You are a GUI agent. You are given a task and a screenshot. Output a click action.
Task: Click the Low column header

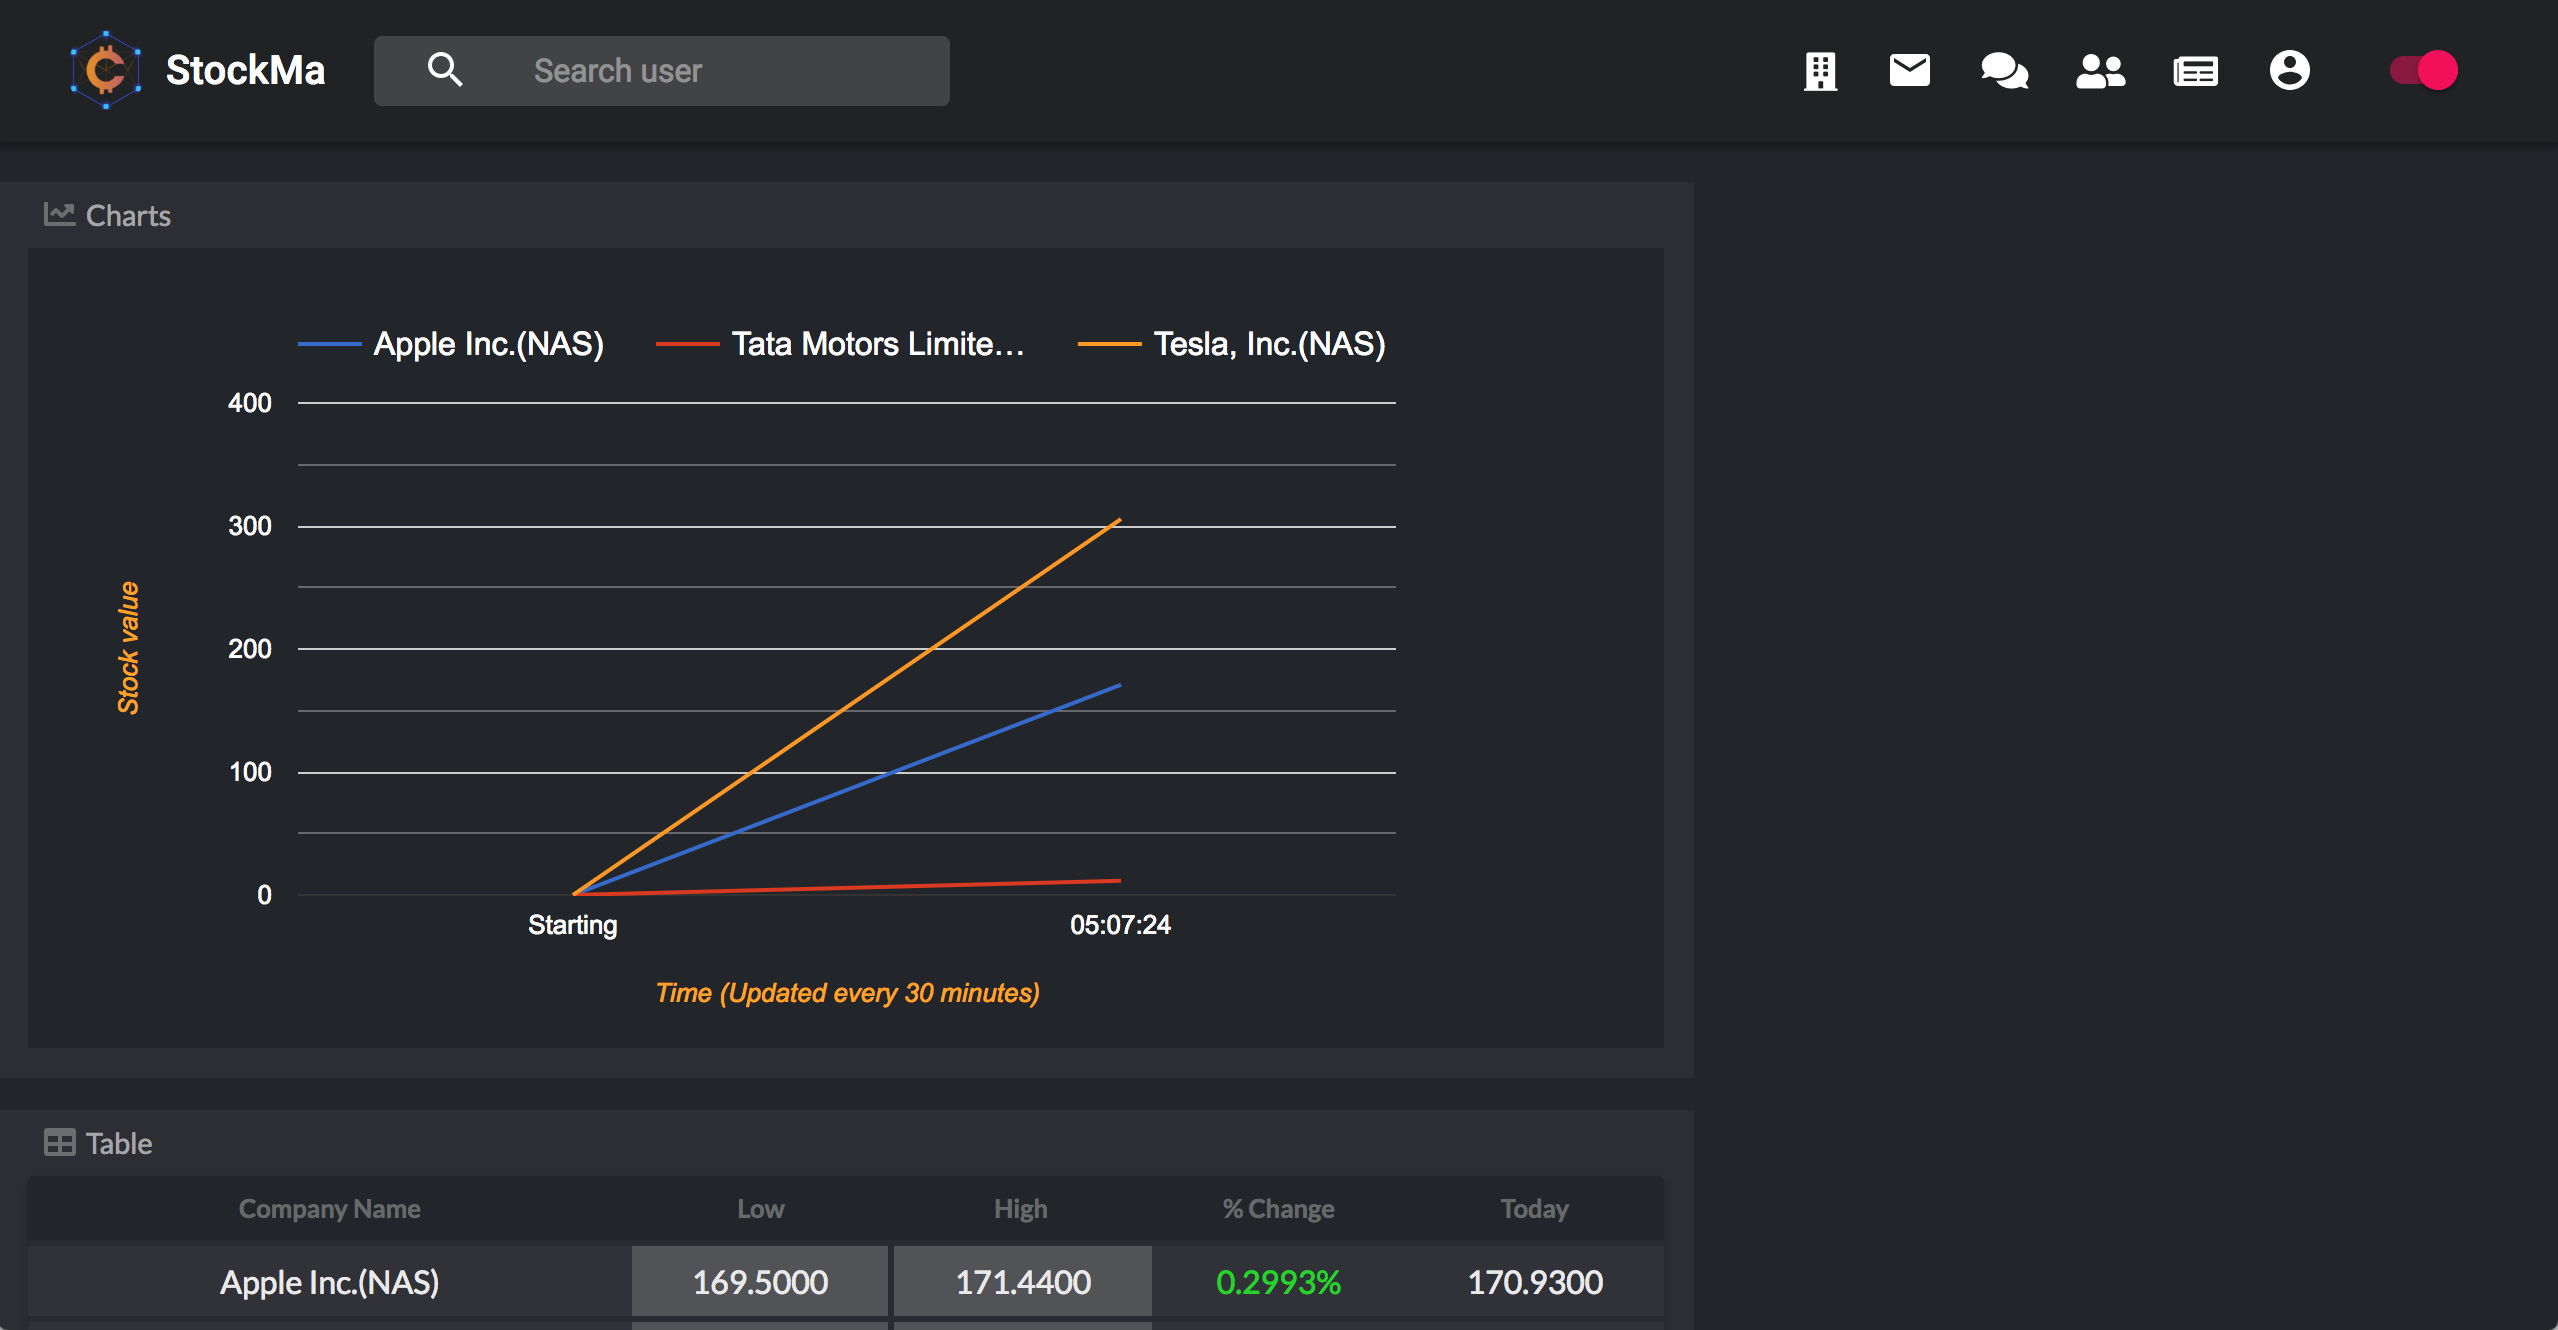coord(760,1209)
